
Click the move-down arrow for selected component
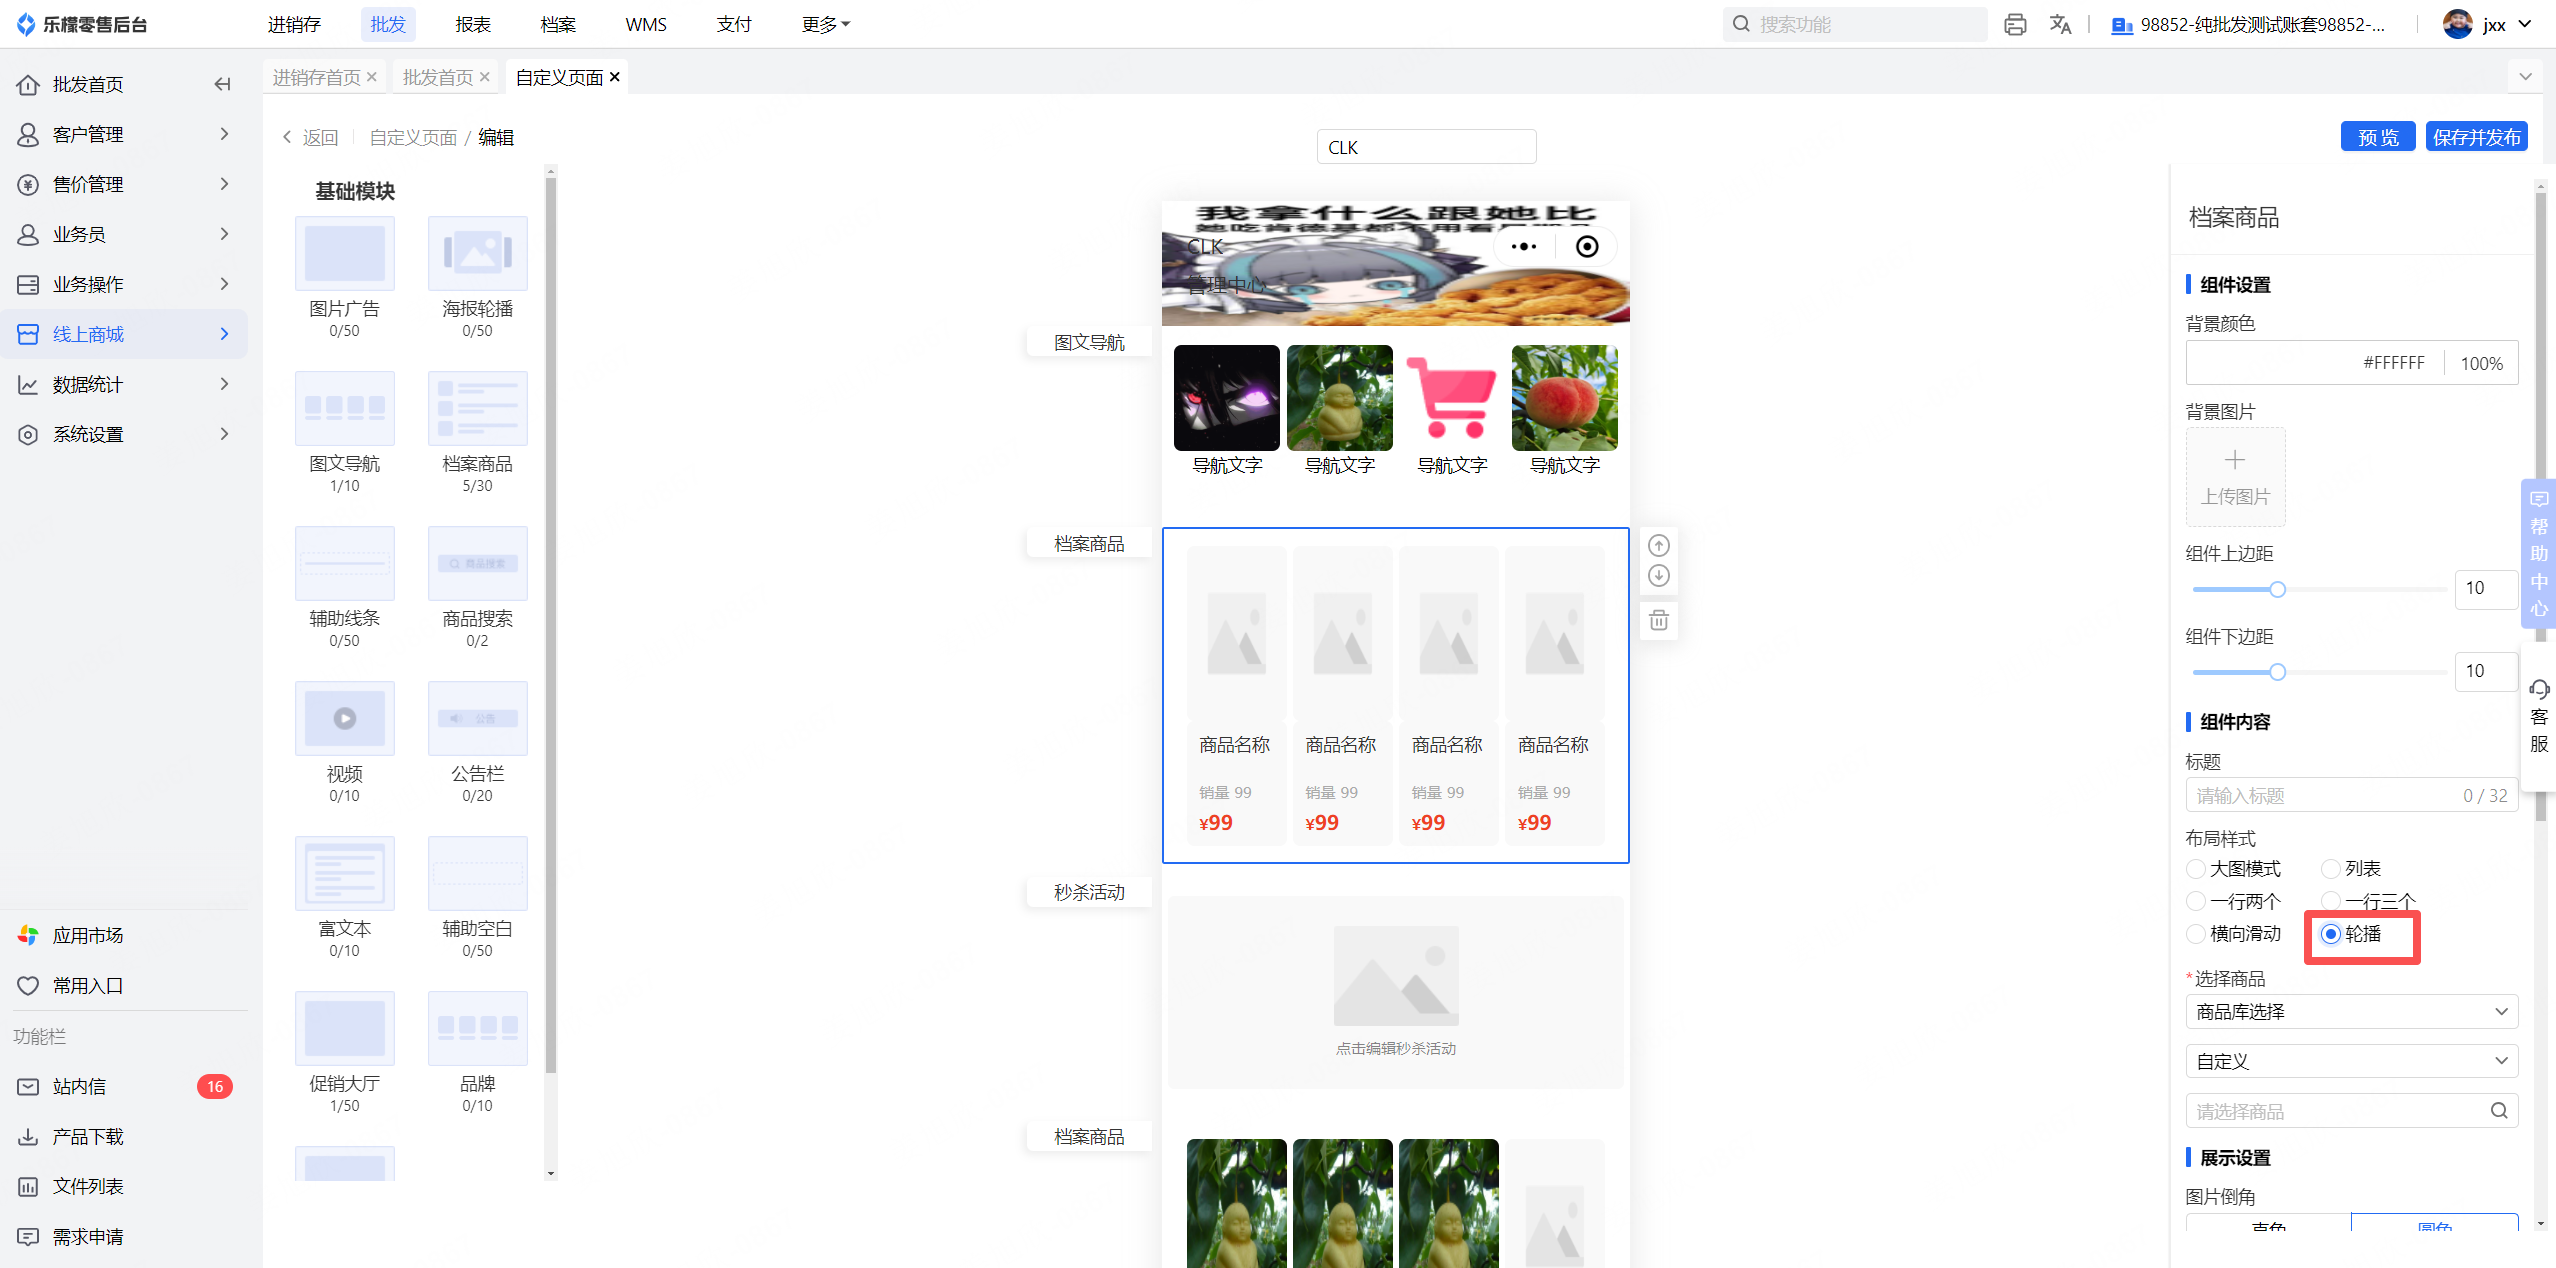[1658, 576]
